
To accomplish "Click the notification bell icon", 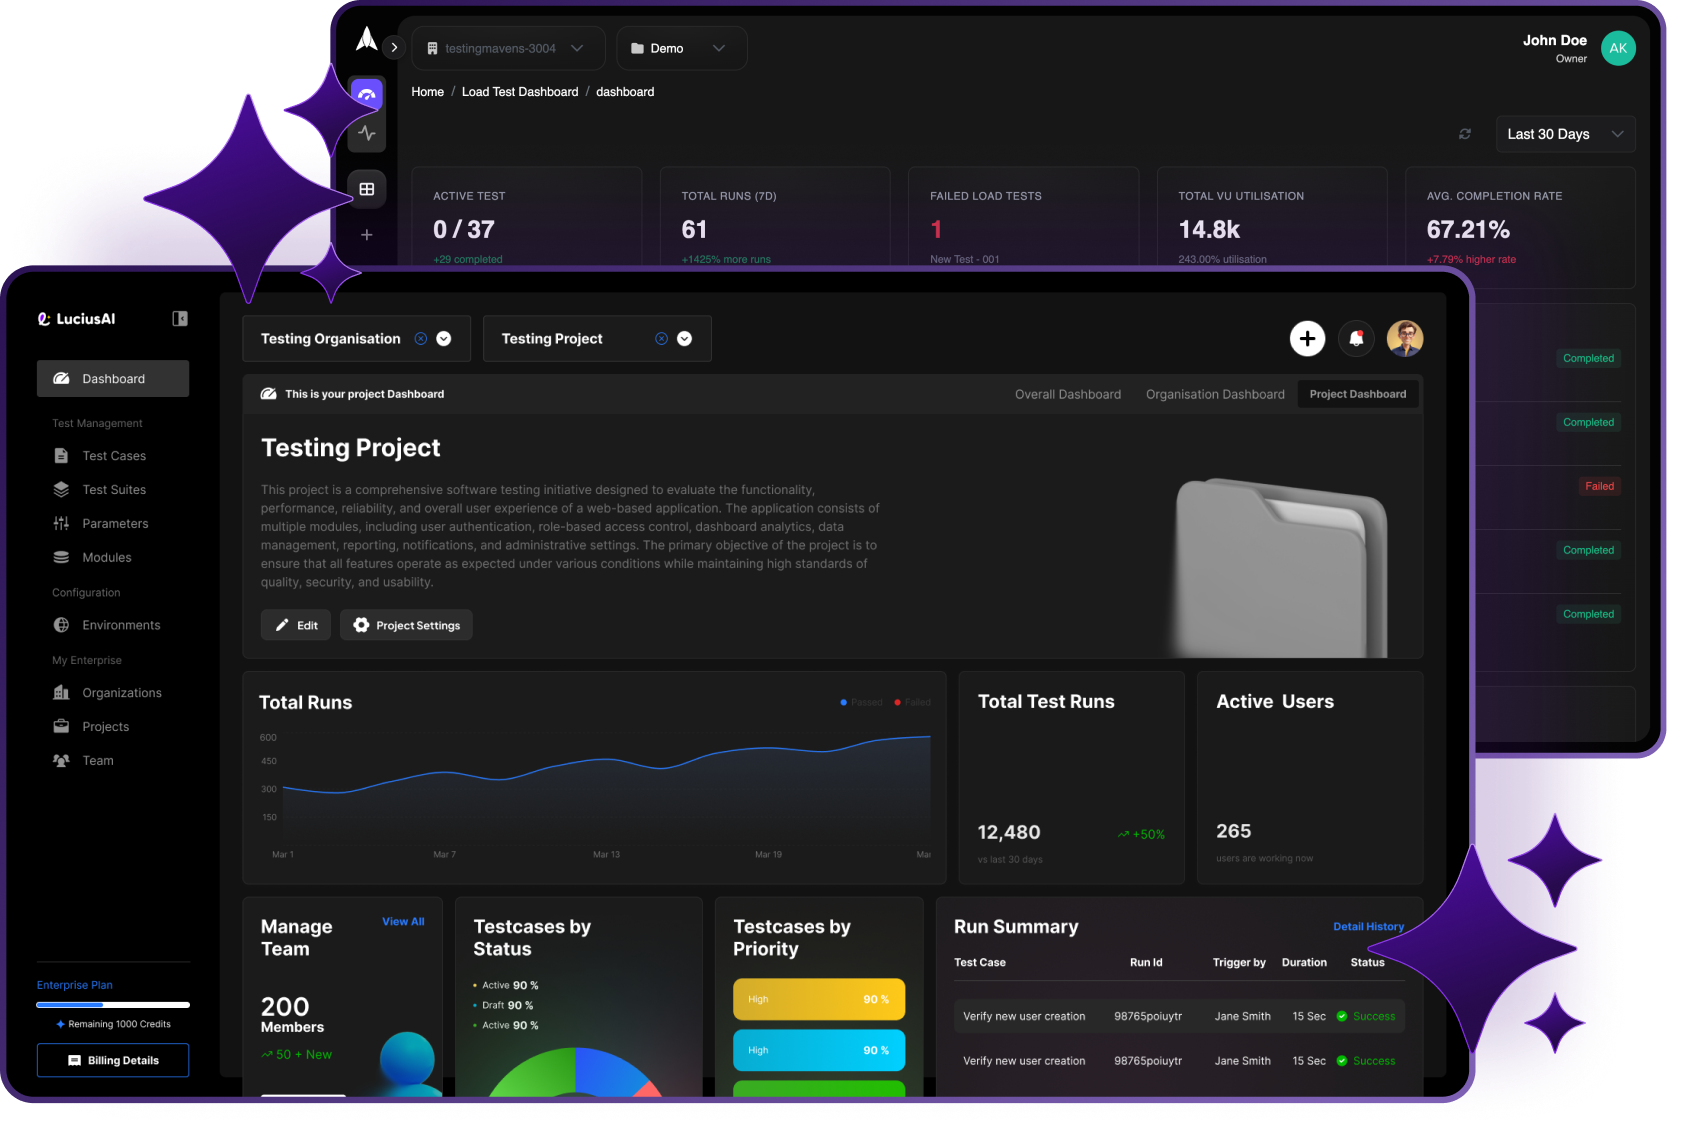I will coord(1356,339).
